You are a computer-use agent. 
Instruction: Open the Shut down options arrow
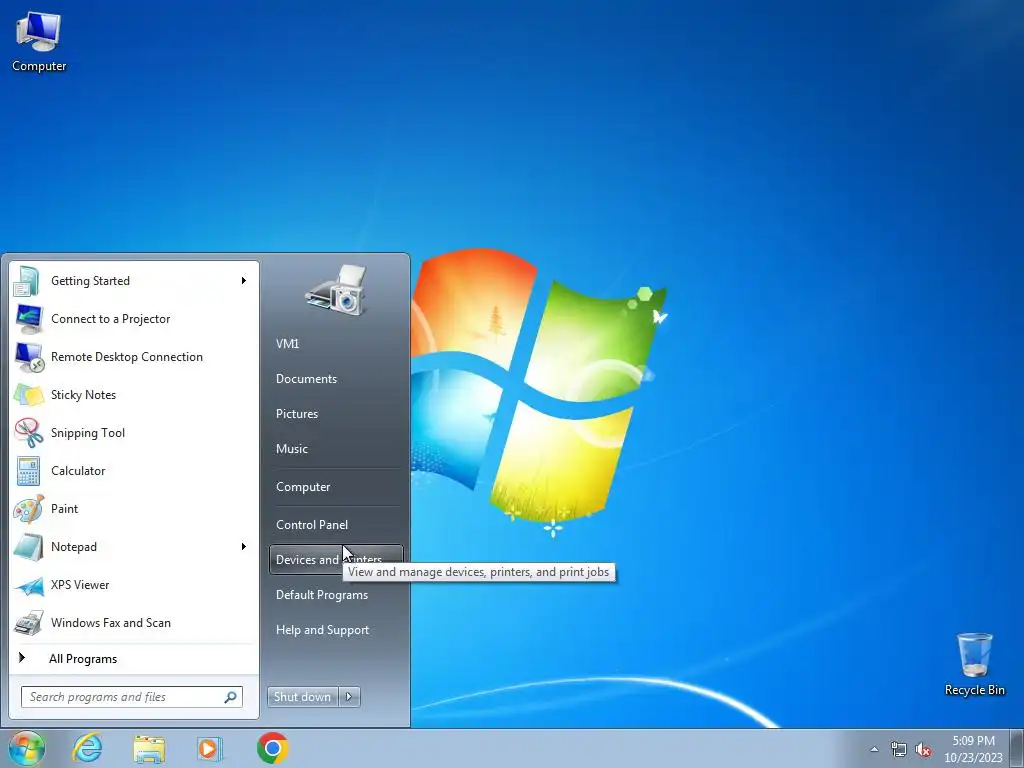tap(349, 697)
